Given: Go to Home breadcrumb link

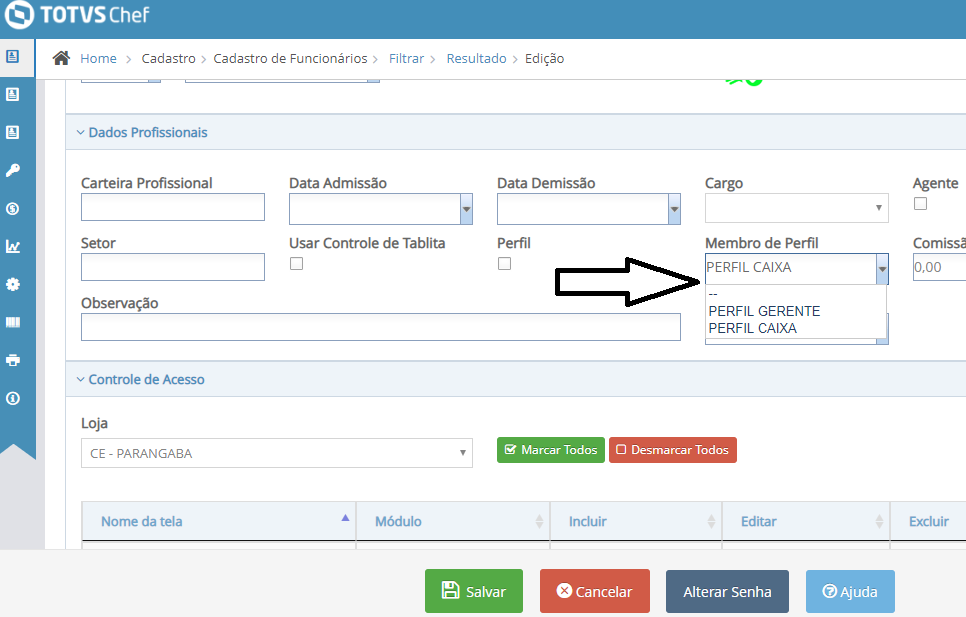Looking at the screenshot, I should tap(99, 58).
